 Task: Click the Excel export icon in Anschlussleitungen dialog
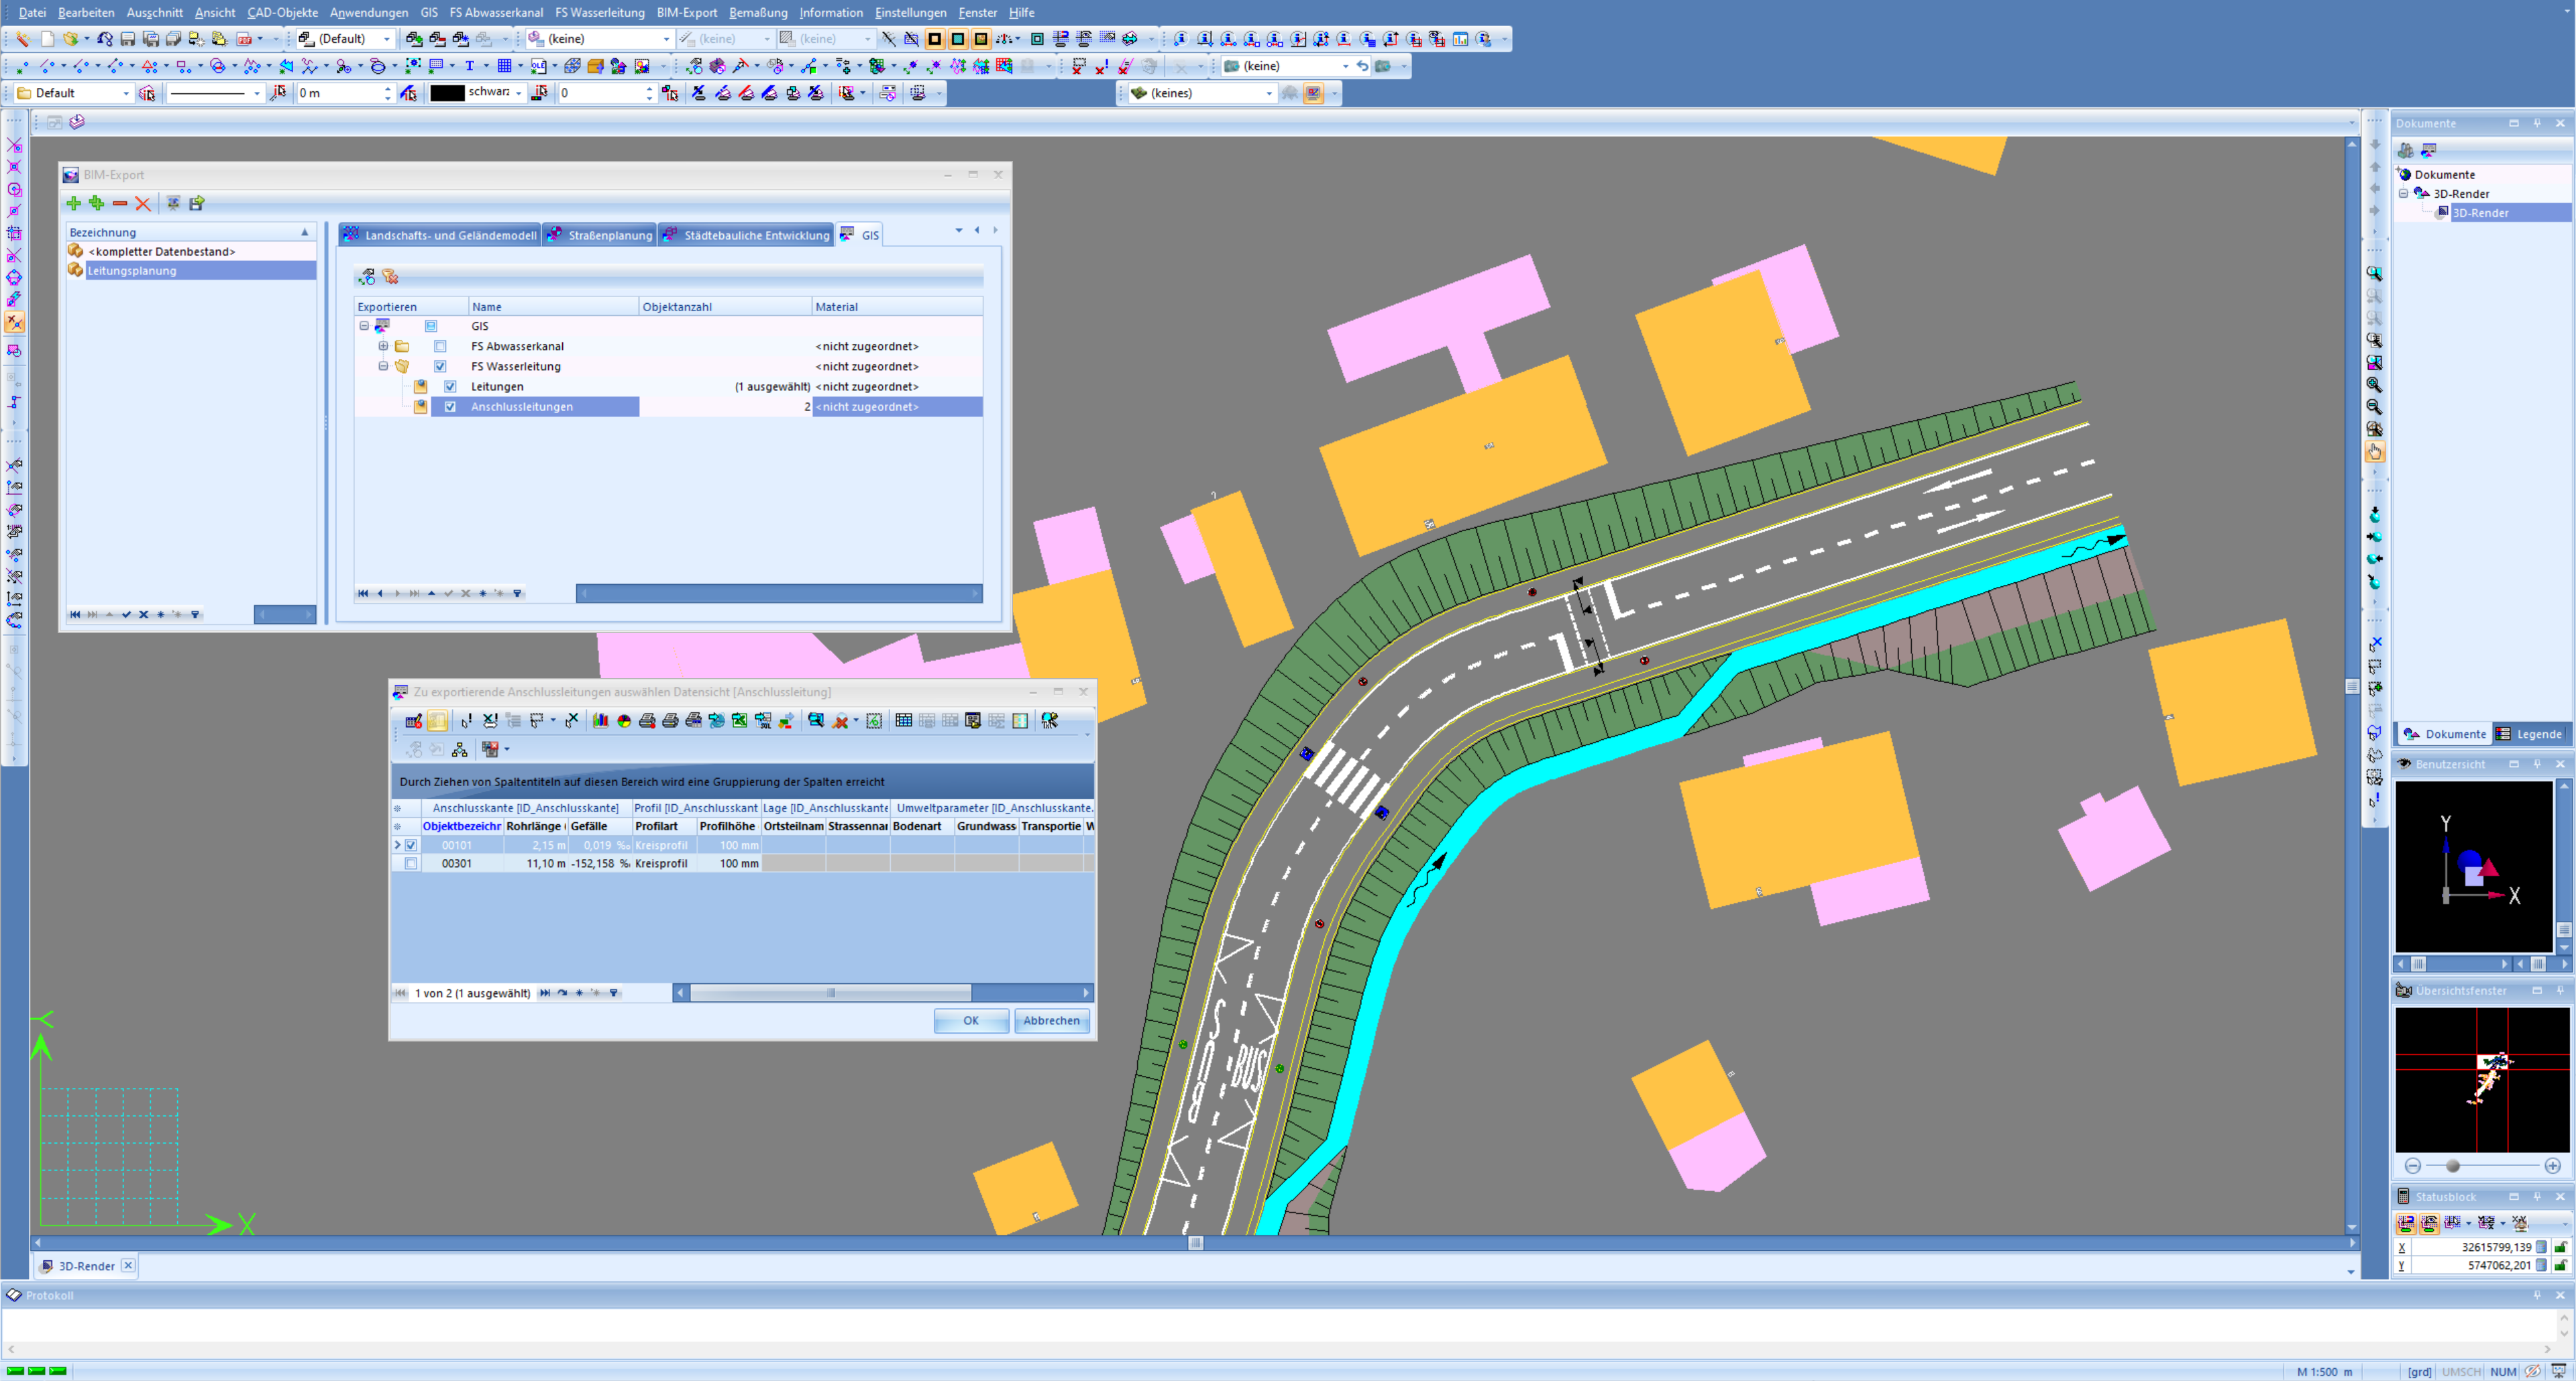(739, 720)
